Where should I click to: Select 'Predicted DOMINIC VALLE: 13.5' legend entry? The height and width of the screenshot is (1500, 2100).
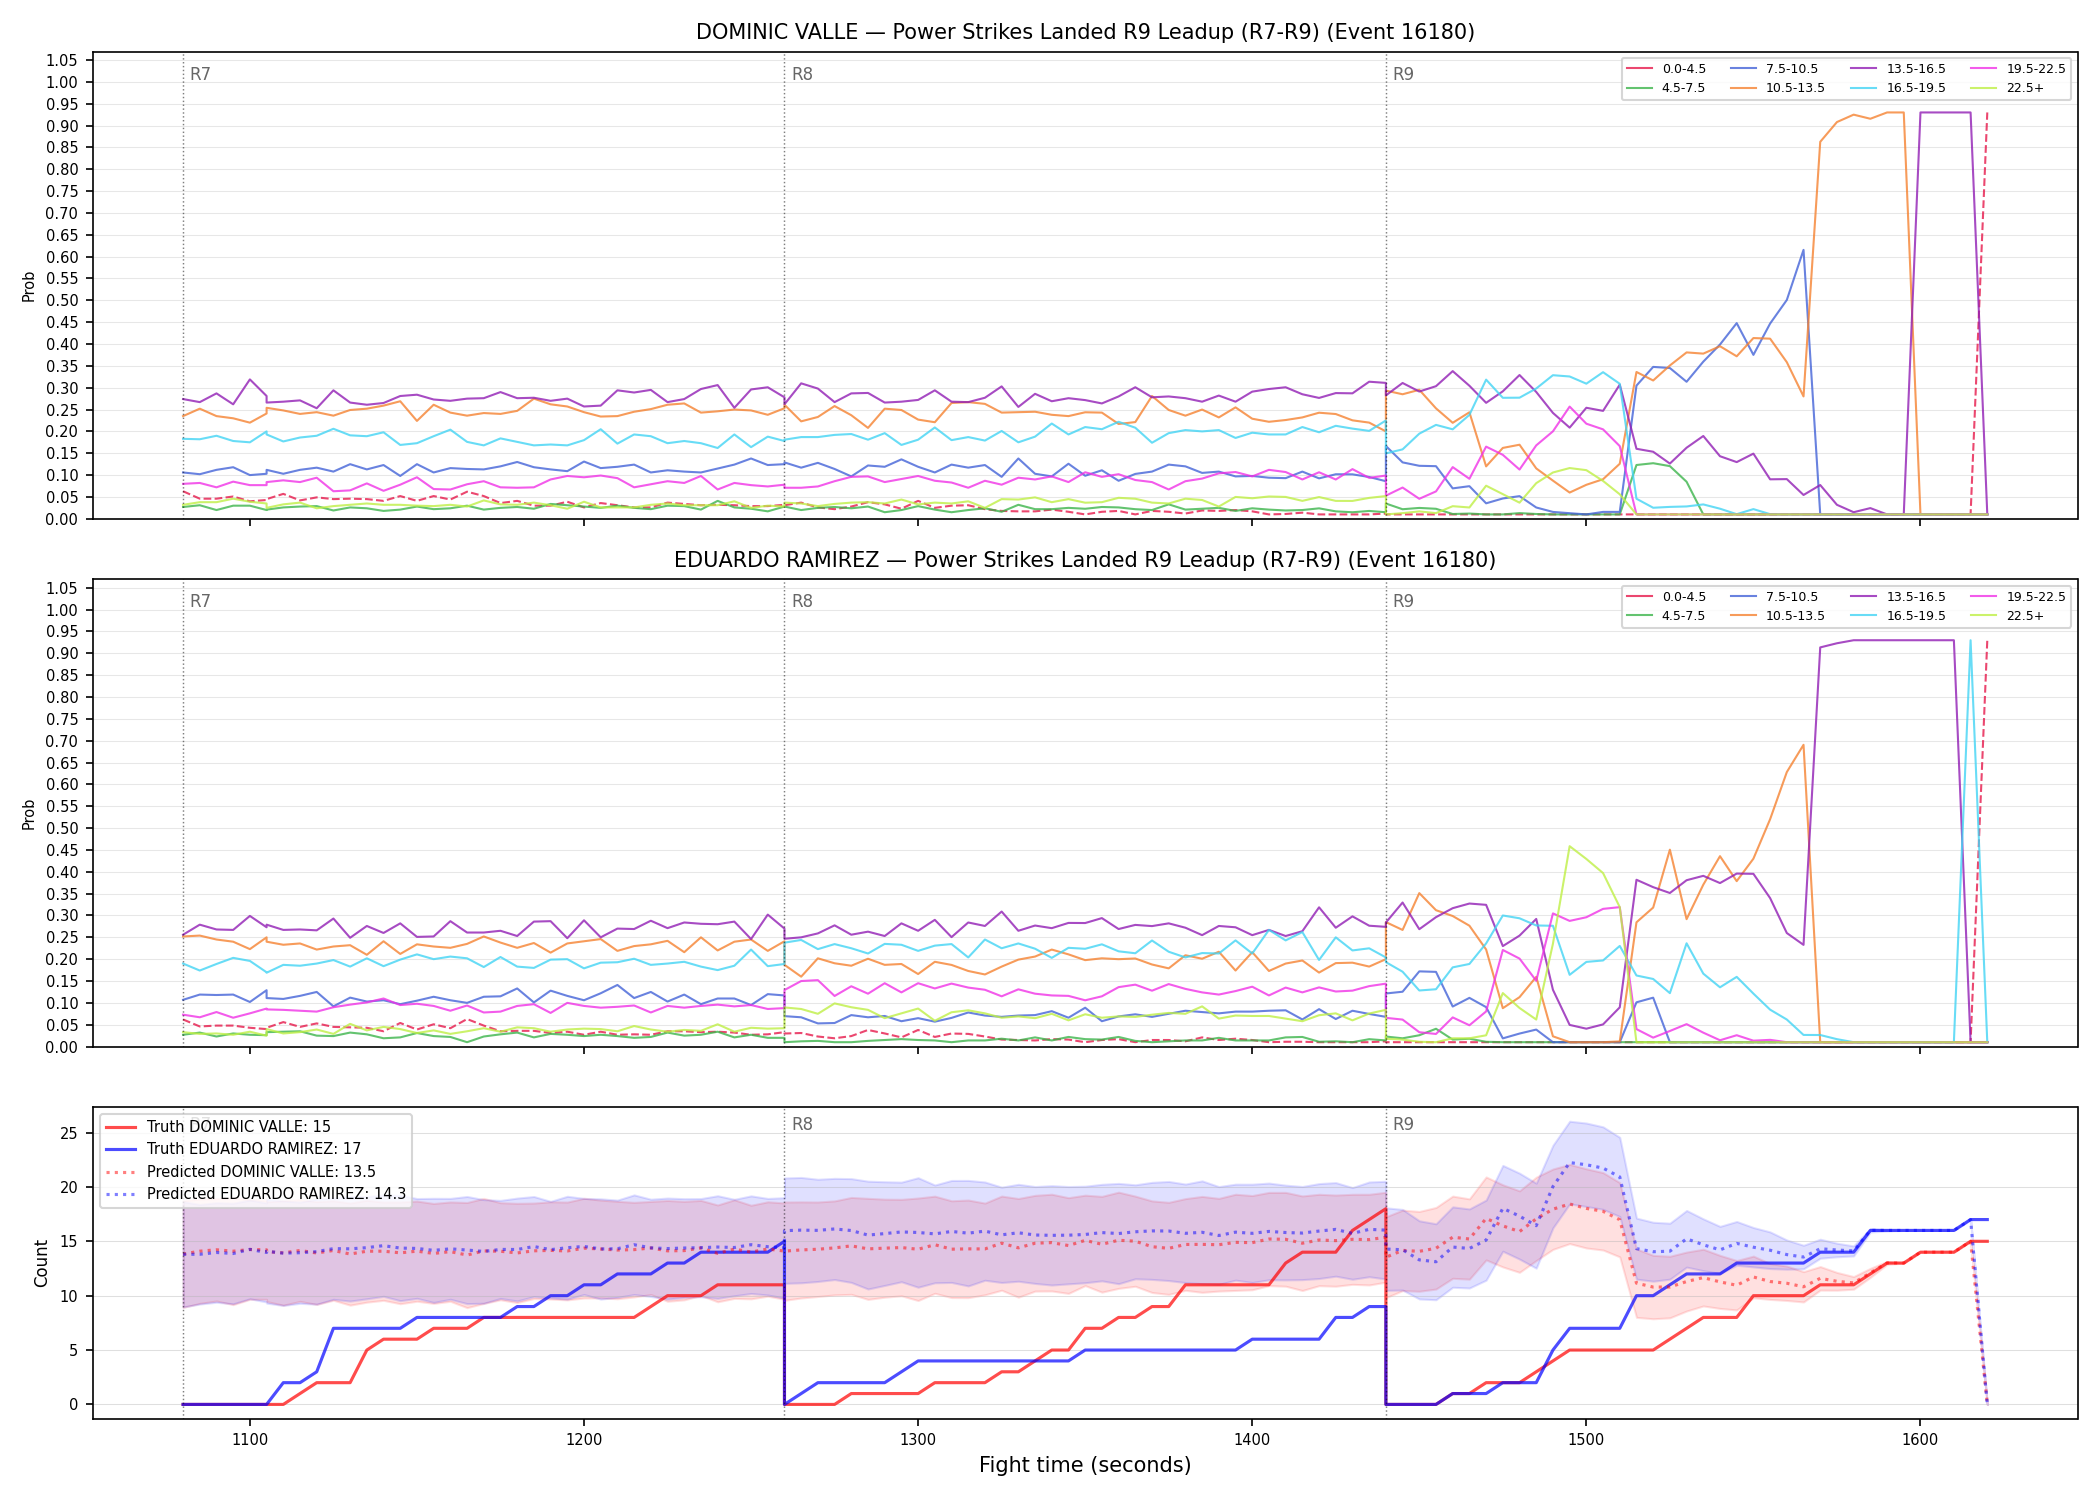241,1172
